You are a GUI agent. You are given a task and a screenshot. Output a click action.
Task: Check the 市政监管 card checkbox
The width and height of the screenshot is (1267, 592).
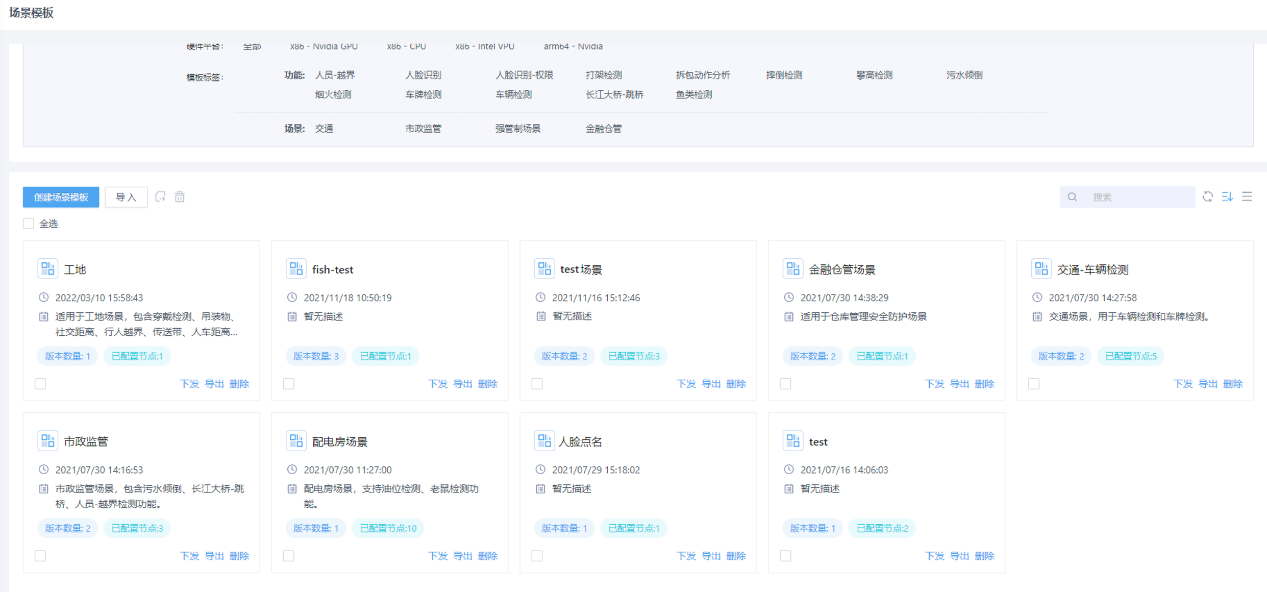pyautogui.click(x=41, y=556)
